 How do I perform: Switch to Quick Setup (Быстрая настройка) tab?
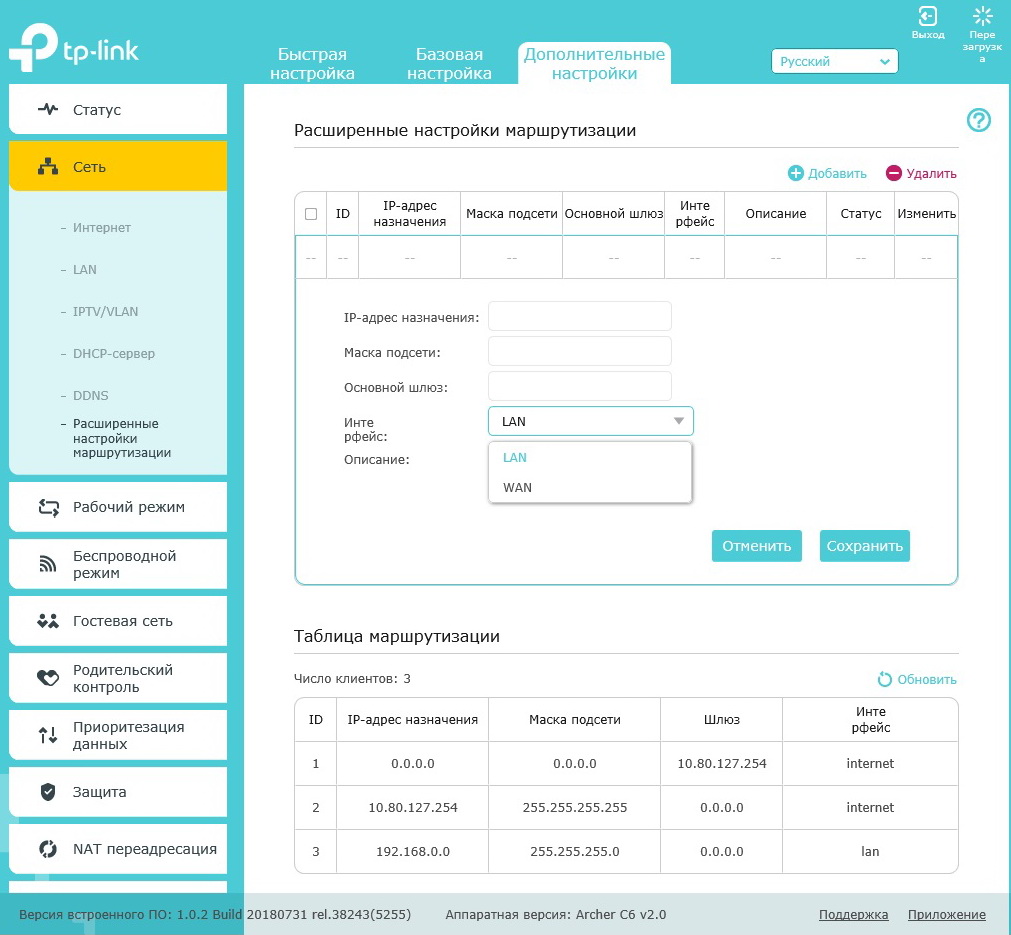312,64
